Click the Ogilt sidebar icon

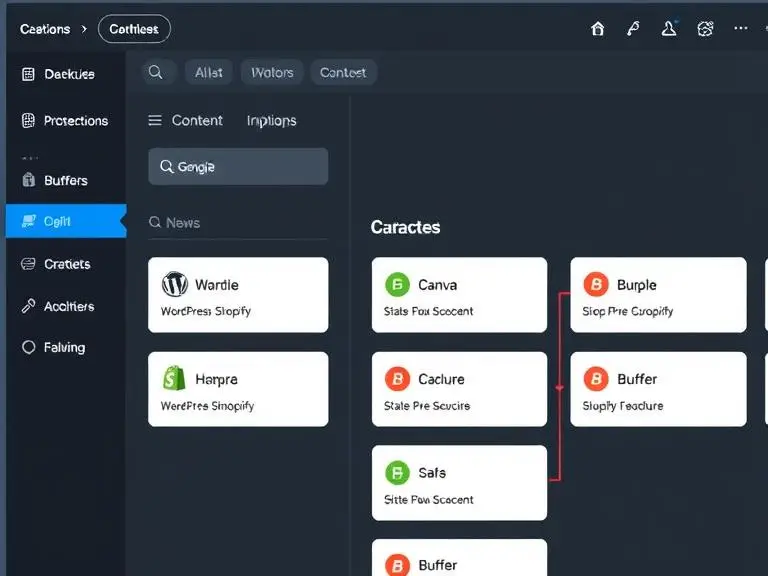pos(29,221)
